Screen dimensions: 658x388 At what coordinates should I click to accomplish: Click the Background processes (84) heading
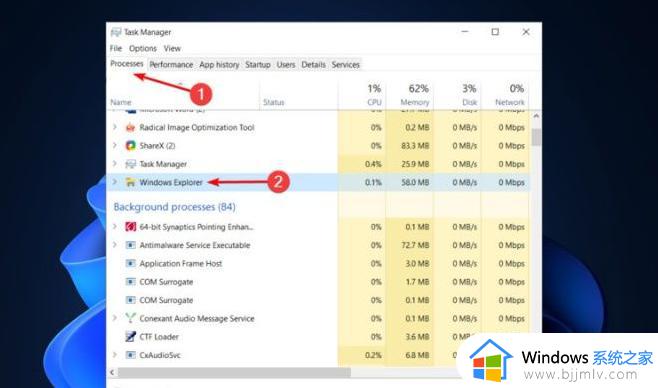(x=175, y=207)
